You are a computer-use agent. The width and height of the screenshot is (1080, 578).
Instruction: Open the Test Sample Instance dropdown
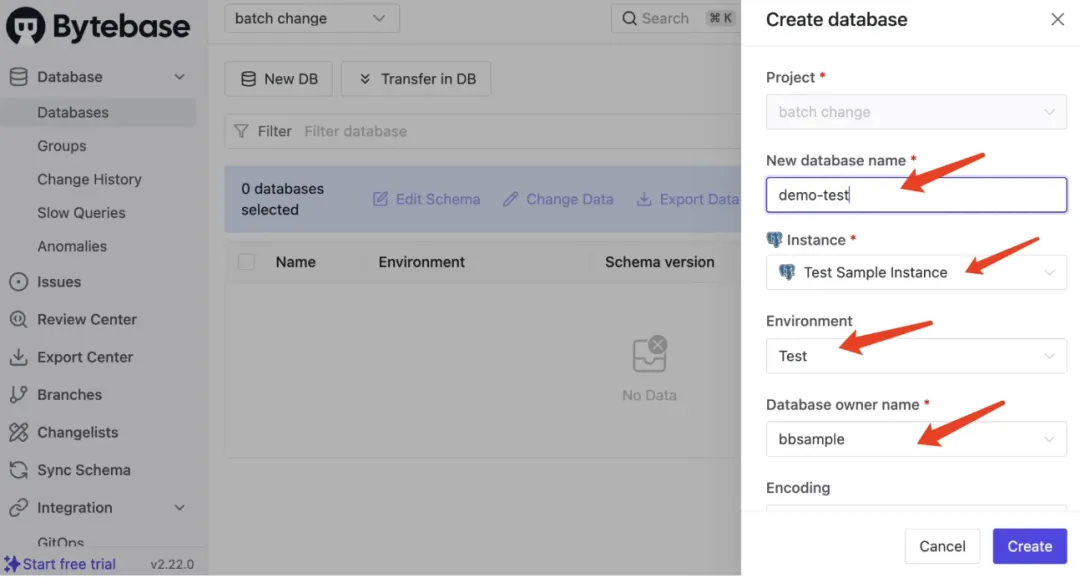pos(916,272)
